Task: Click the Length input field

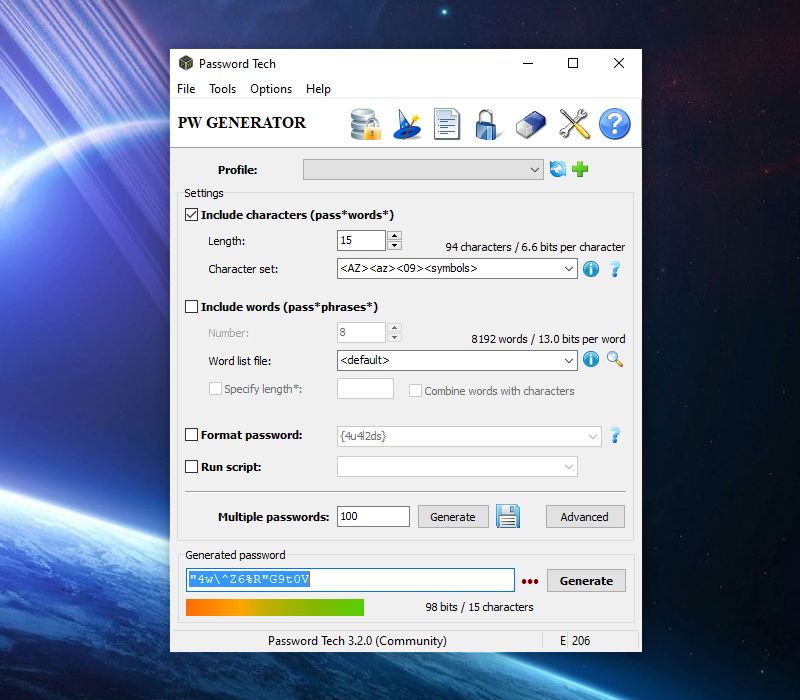Action: click(361, 240)
